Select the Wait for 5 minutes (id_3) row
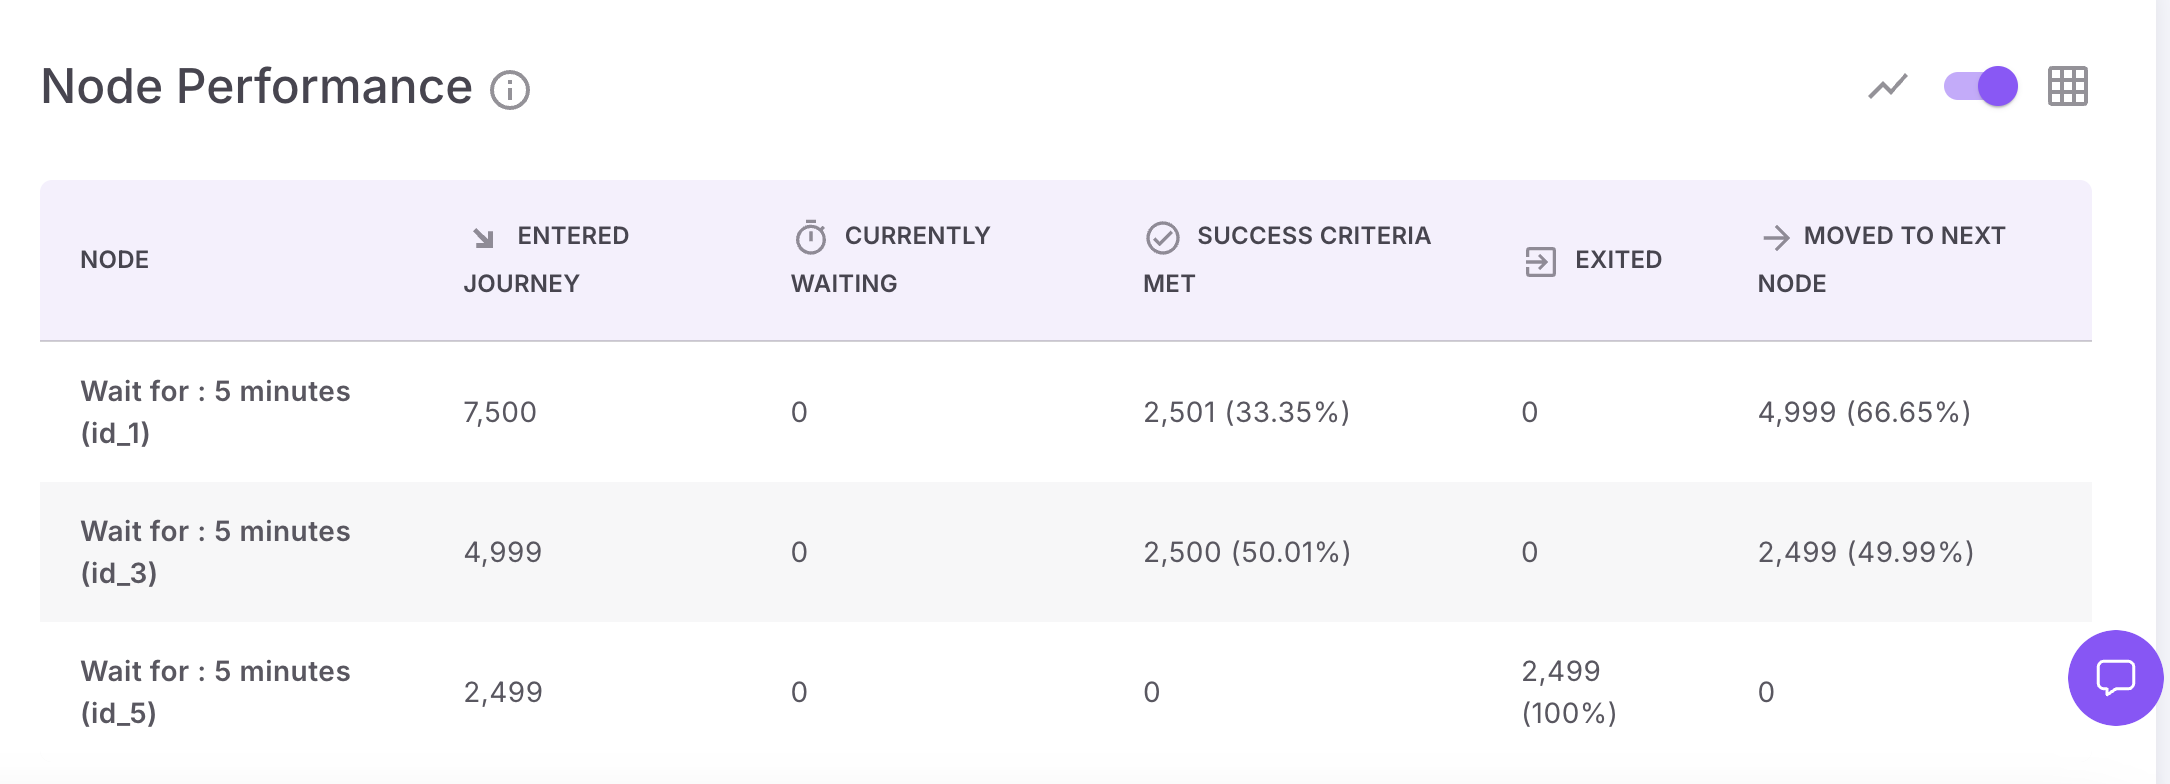 (x=215, y=552)
